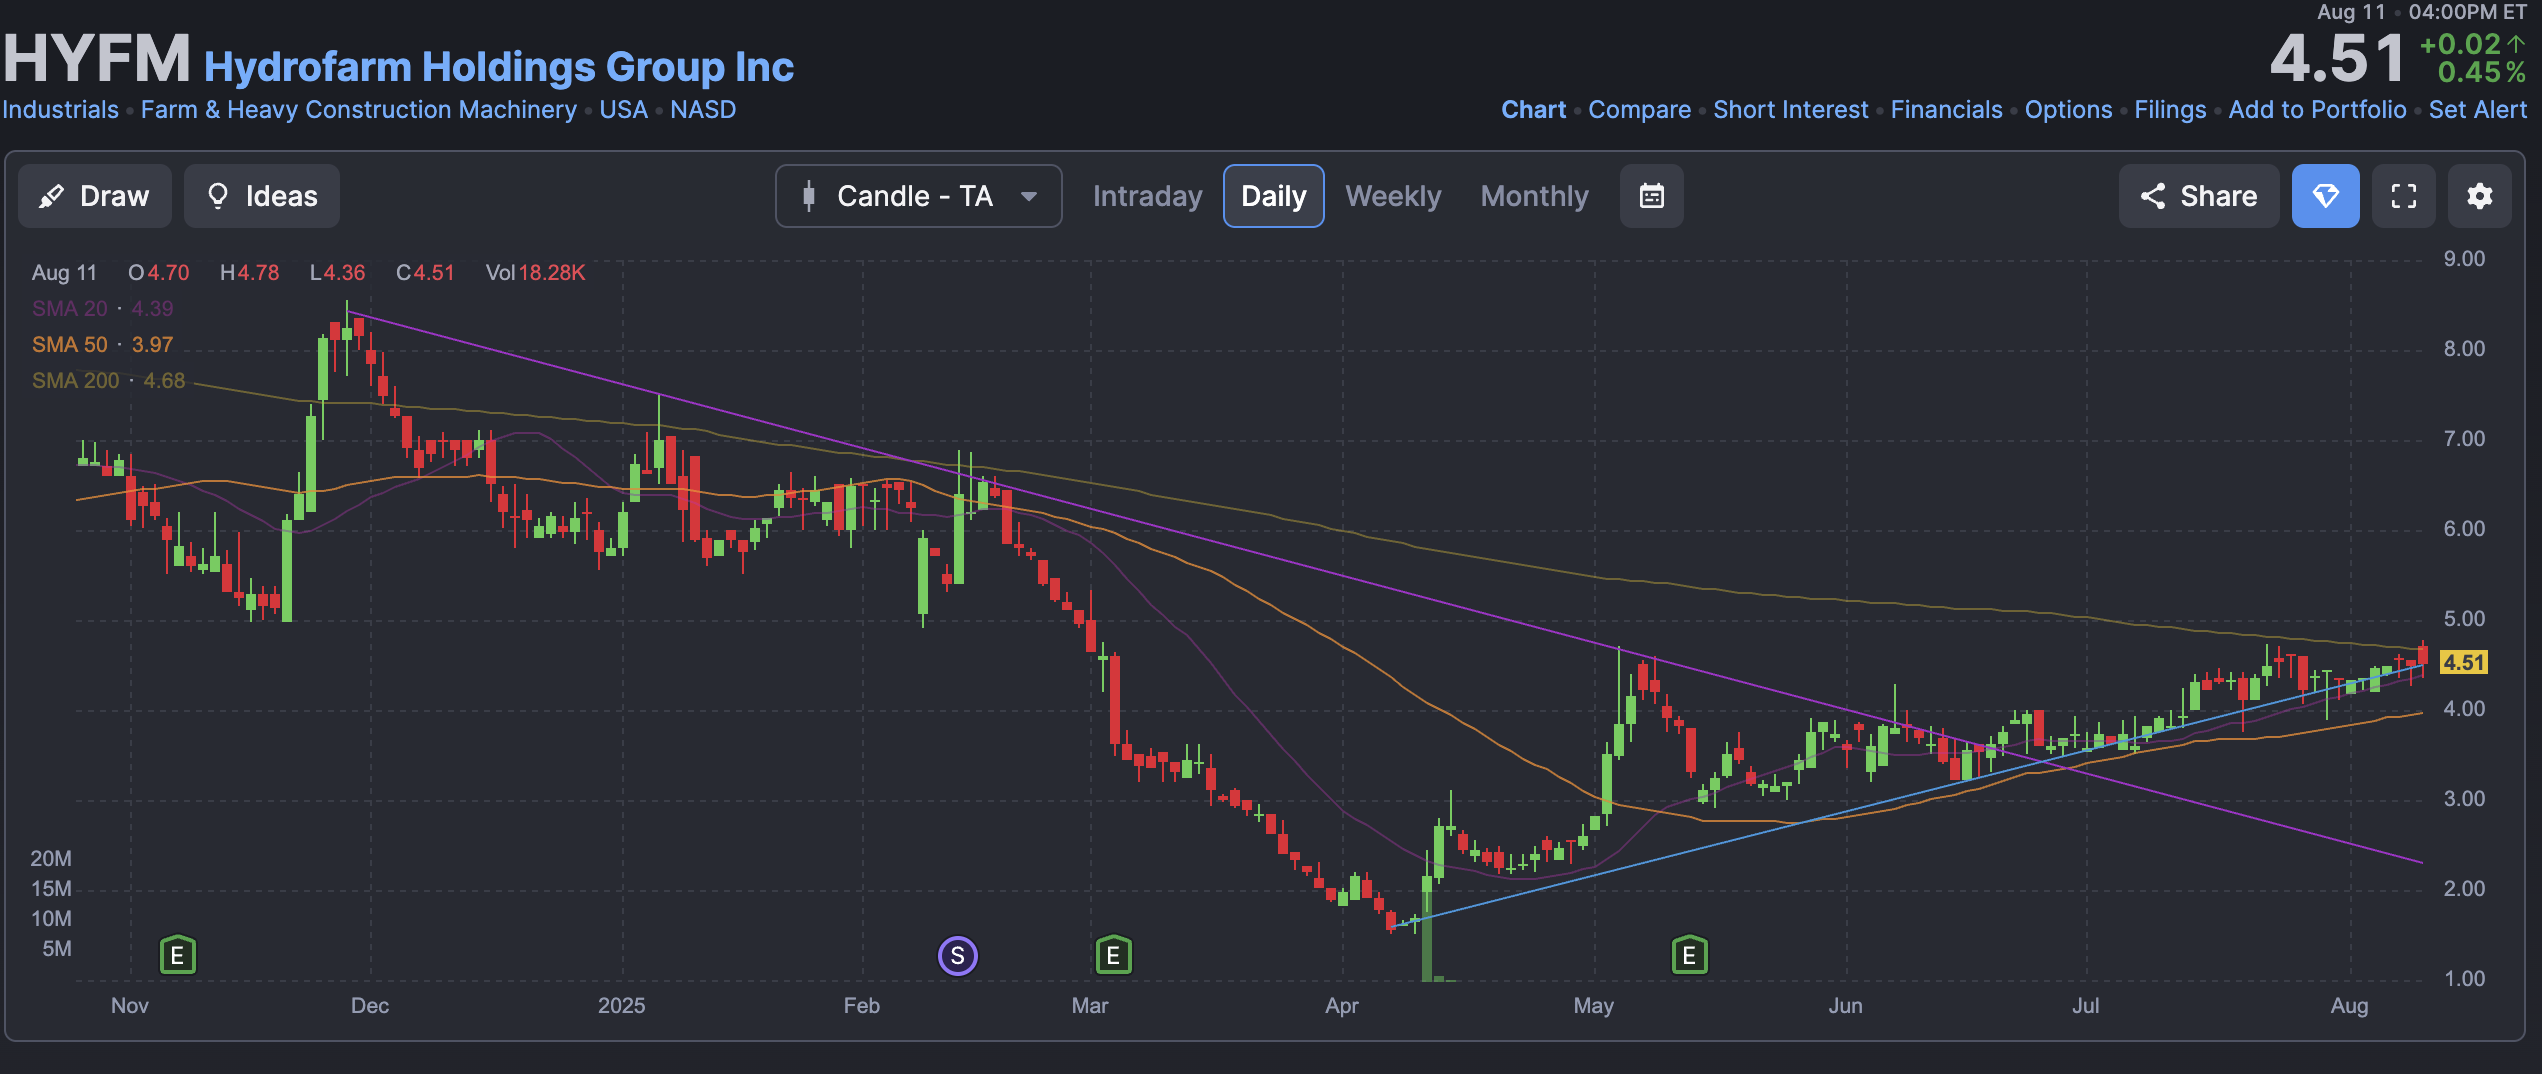Go to the Financials tab
This screenshot has height=1074, width=2542.
1946,110
